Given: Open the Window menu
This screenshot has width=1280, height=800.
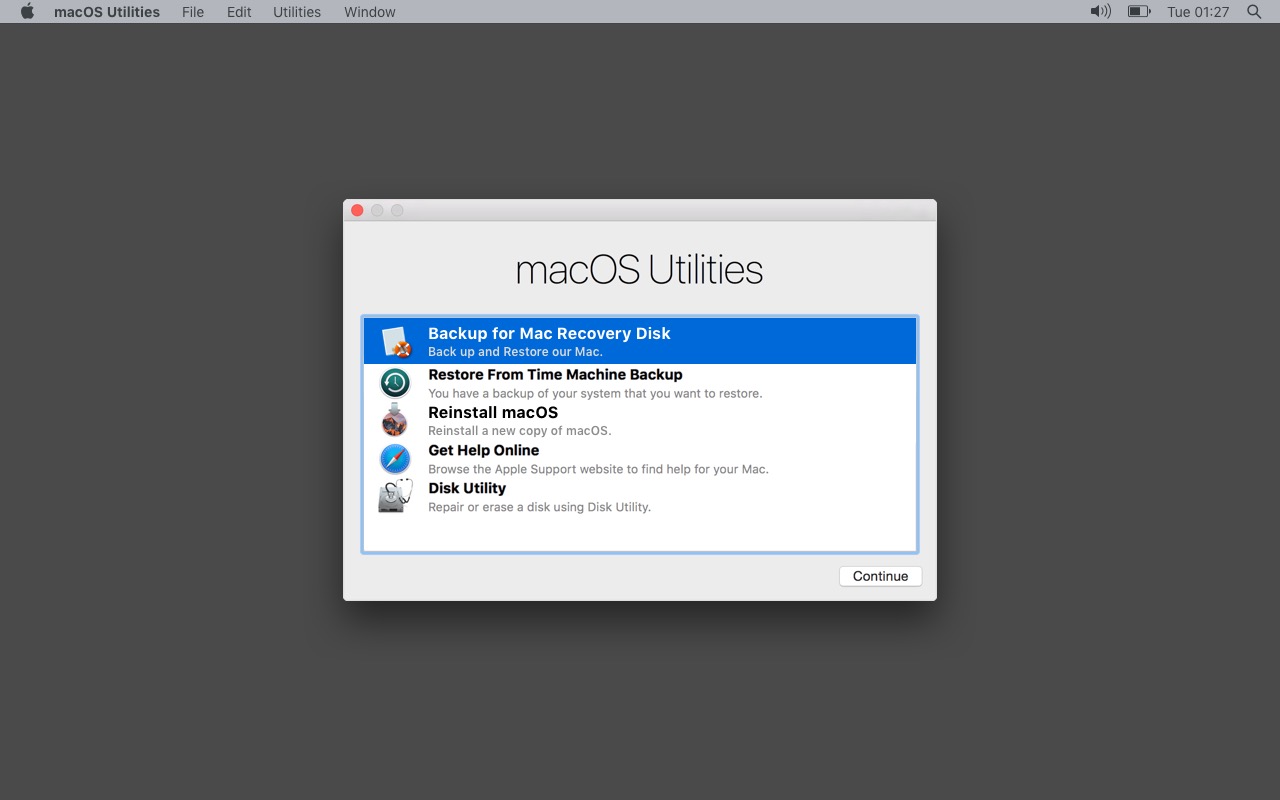Looking at the screenshot, I should click(369, 12).
